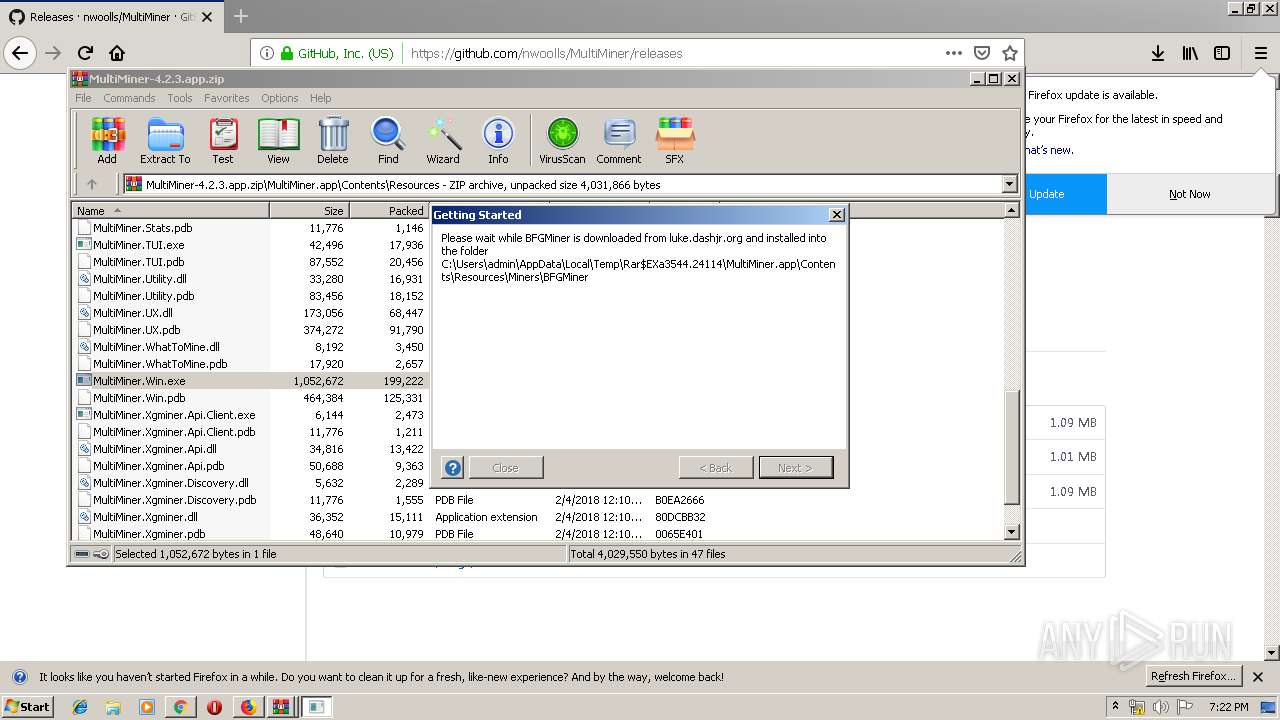
Task: Start VirusScan on the archive
Action: click(562, 140)
